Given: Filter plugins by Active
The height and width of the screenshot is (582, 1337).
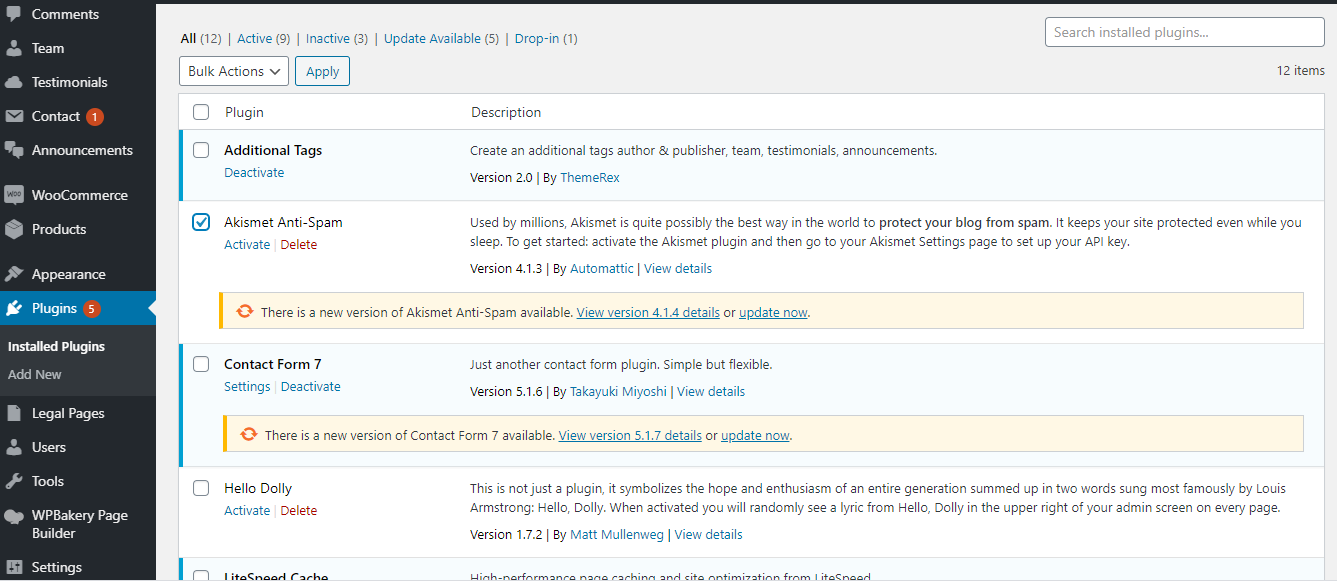Looking at the screenshot, I should [254, 38].
